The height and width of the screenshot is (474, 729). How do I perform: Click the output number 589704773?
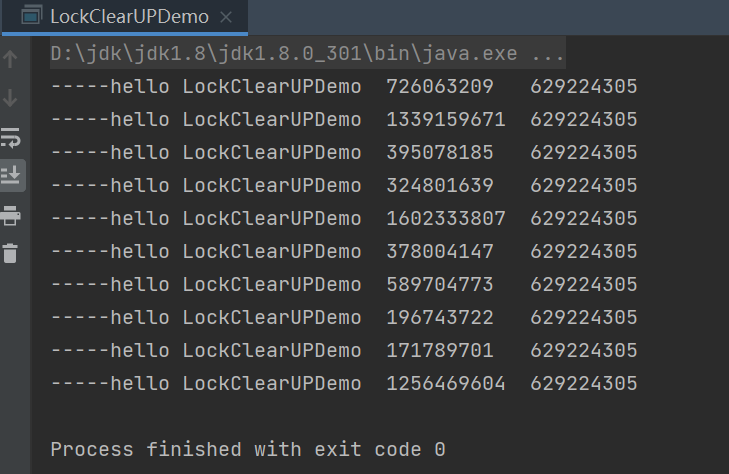tap(440, 284)
